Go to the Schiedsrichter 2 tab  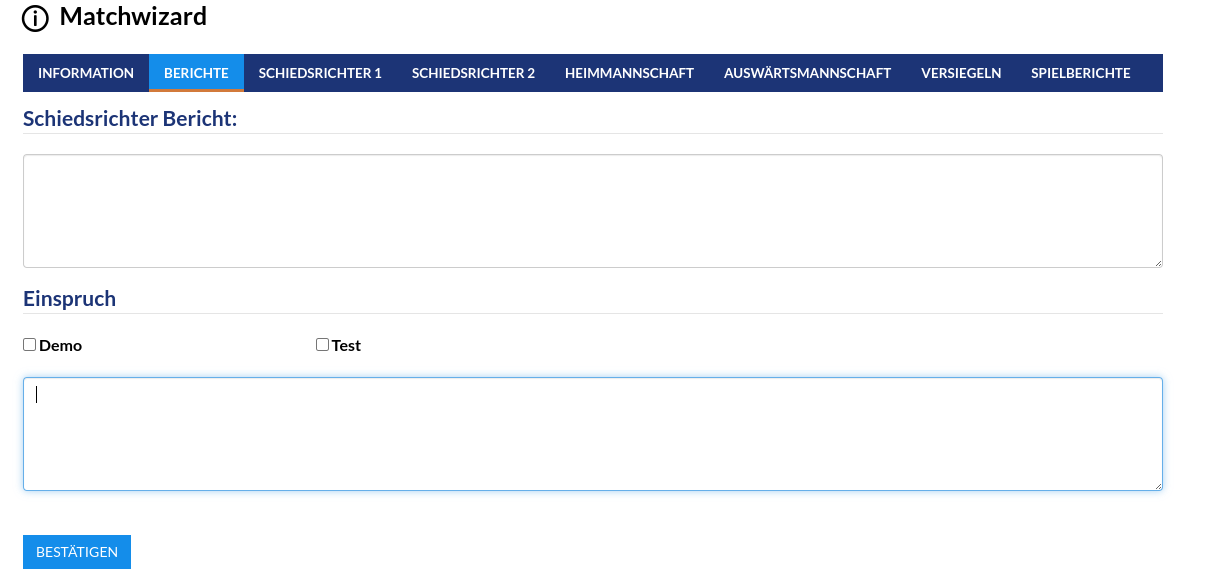[x=473, y=73]
